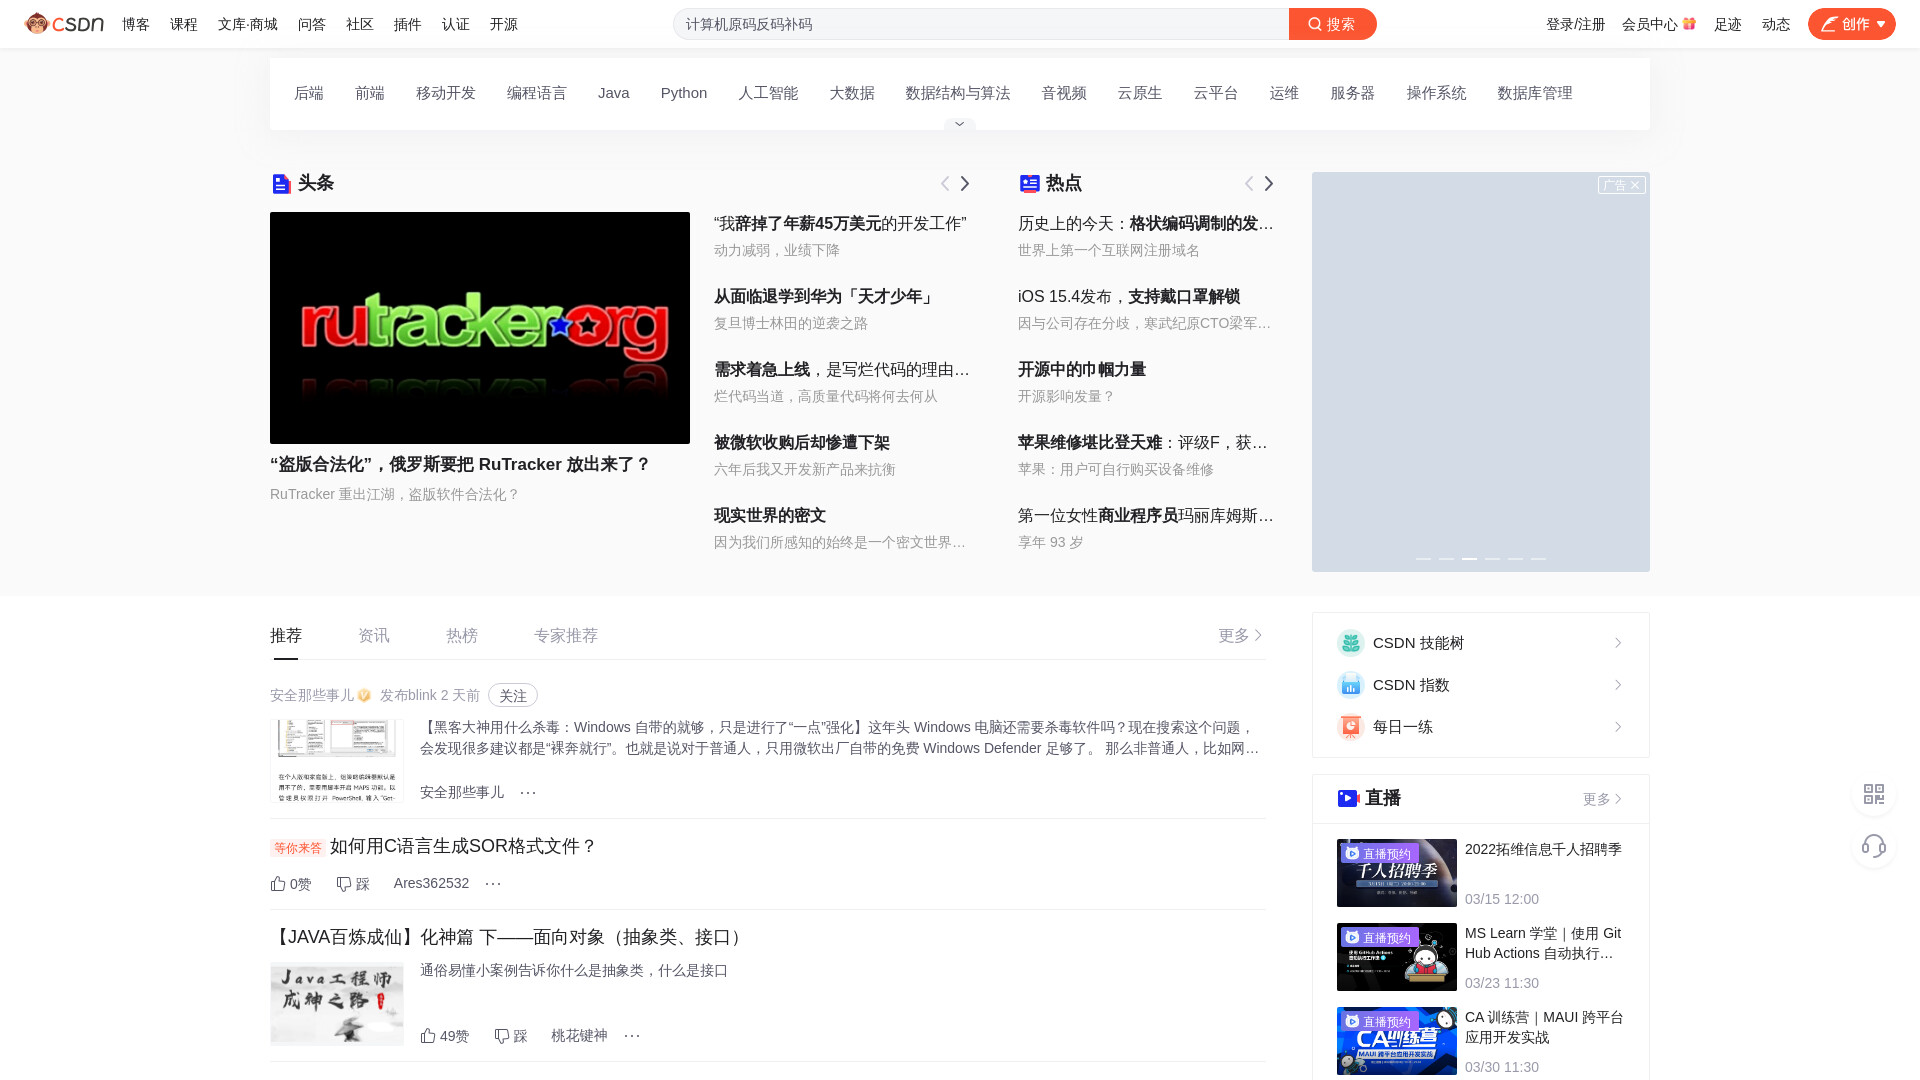Open 会员中心 link
This screenshot has height=1080, width=1920.
pyautogui.click(x=1658, y=24)
